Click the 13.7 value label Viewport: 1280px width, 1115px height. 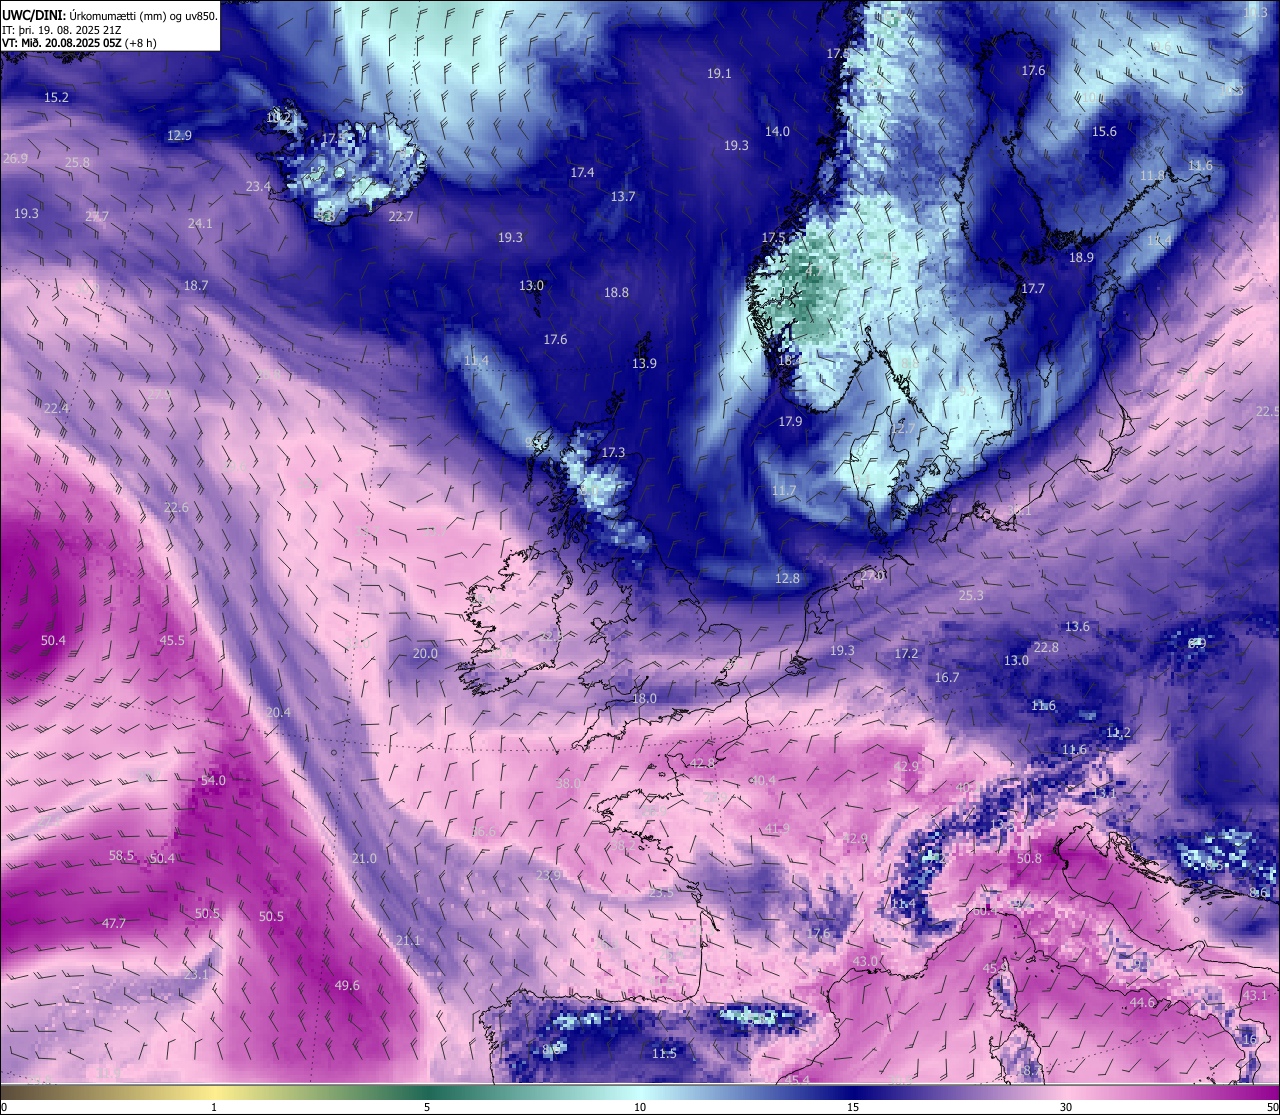623,196
